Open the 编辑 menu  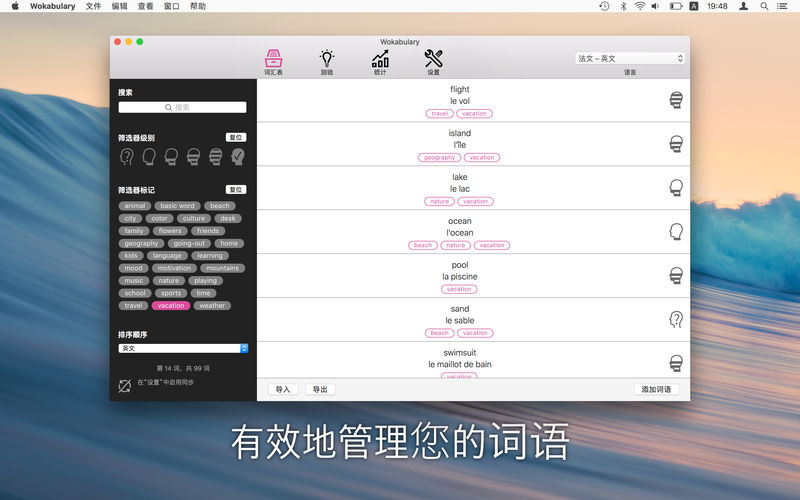pos(119,6)
